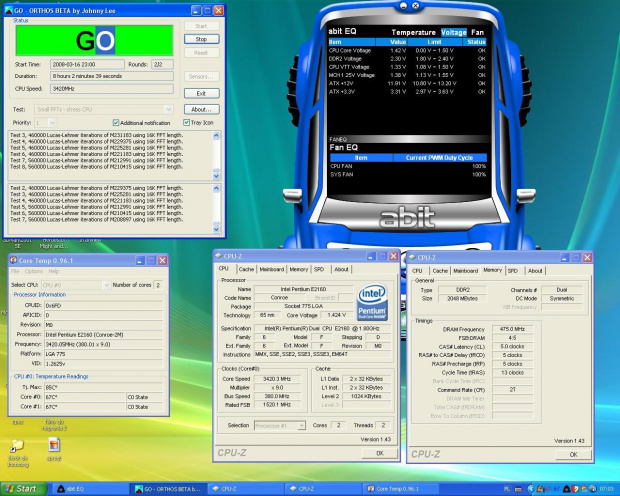Click the Sensors... button in ORTHOS
The width and height of the screenshot is (620, 496).
(201, 77)
